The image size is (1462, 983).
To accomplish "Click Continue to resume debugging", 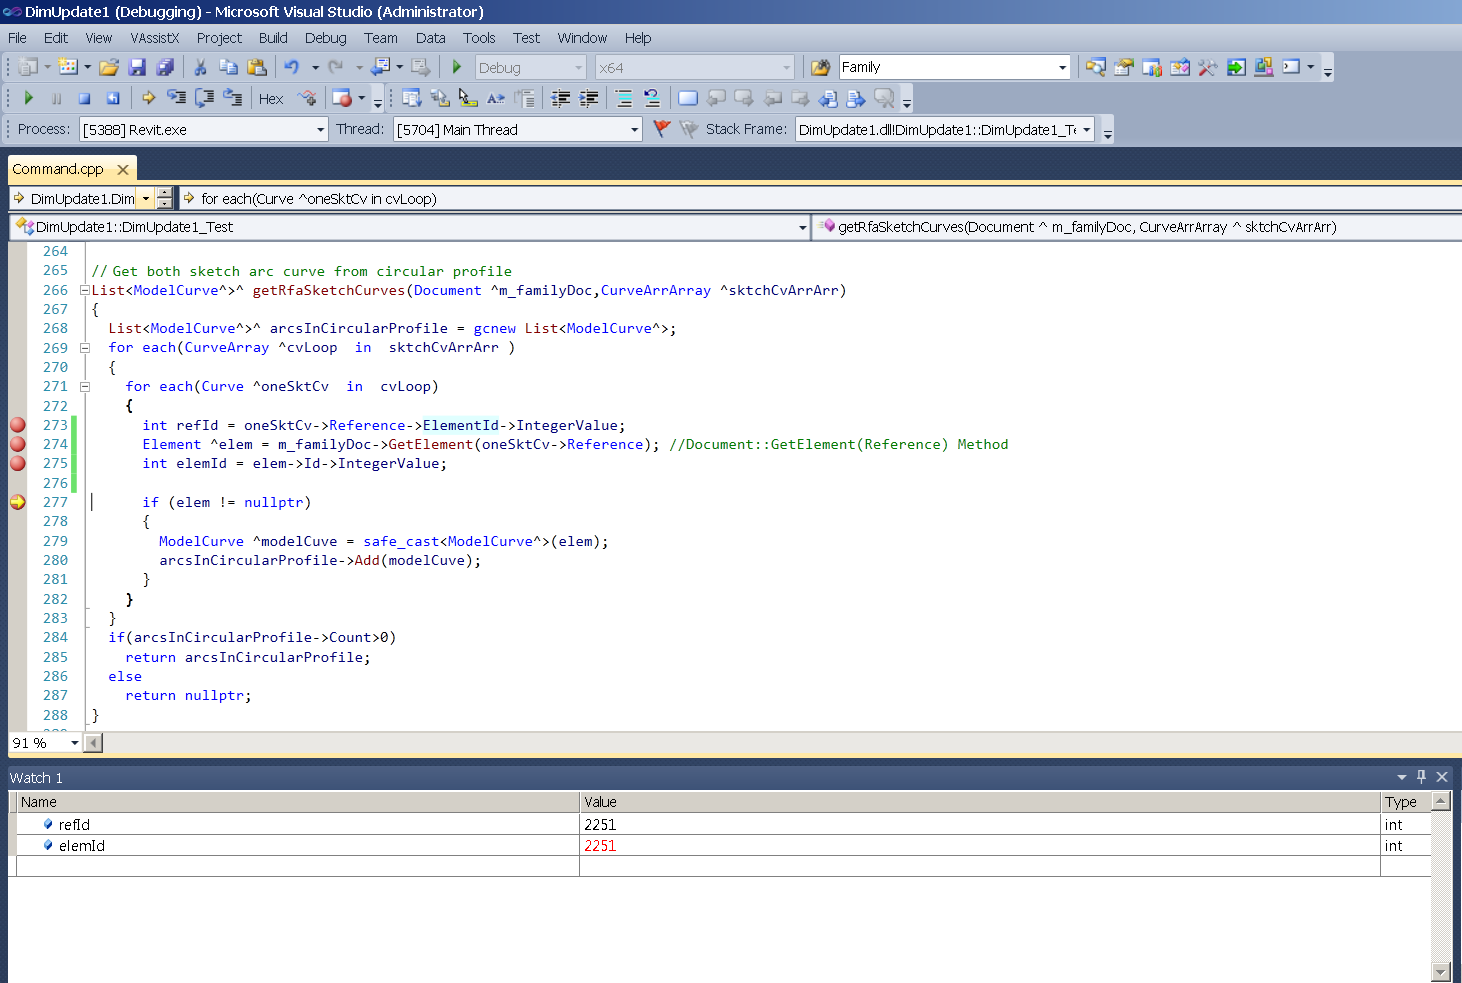I will coord(27,98).
